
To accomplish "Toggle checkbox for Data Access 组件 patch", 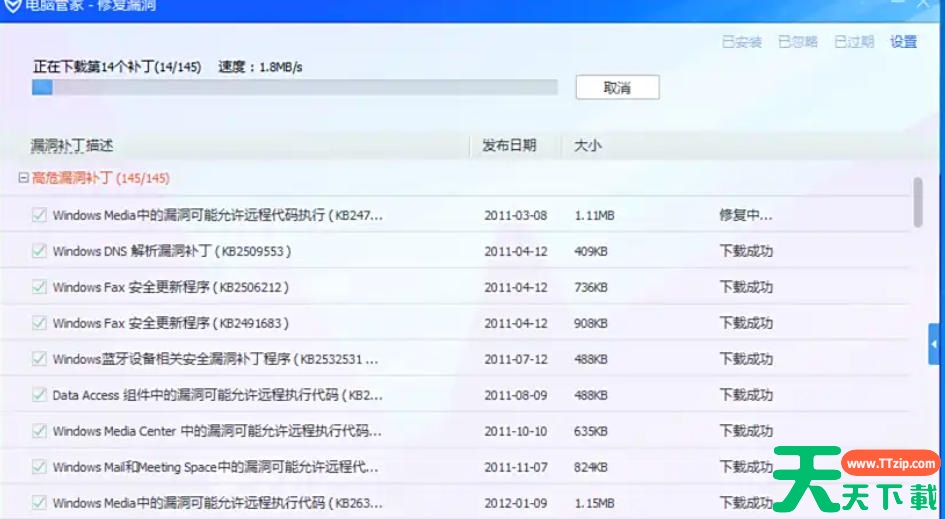I will (39, 395).
